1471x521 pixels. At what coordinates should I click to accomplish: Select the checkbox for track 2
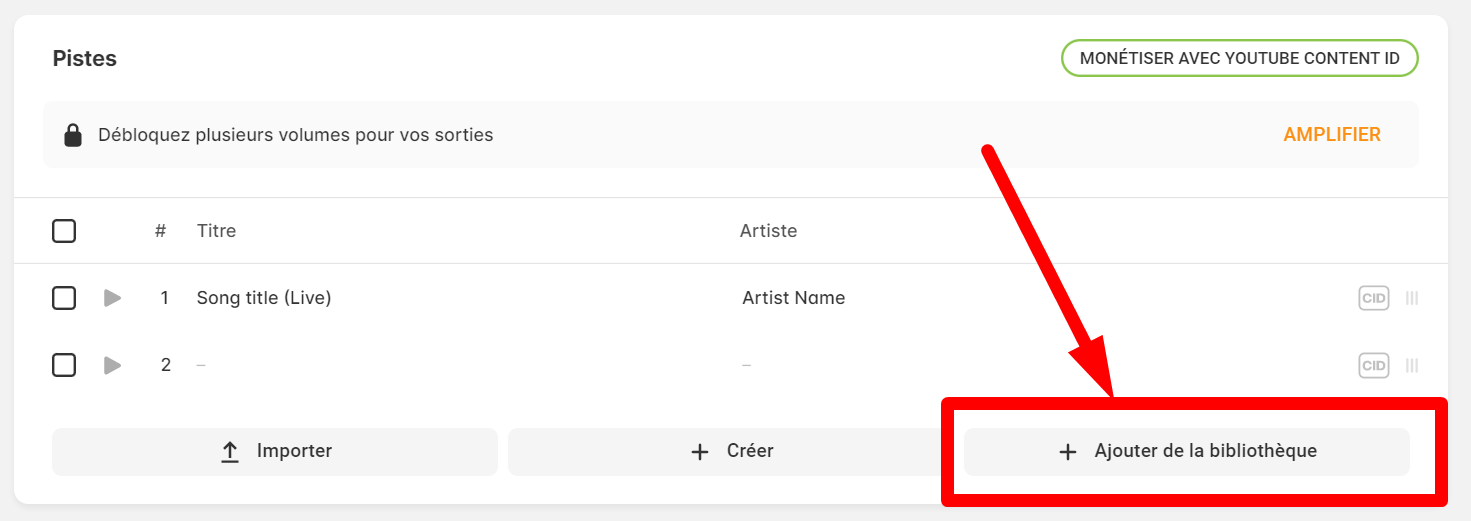click(64, 366)
